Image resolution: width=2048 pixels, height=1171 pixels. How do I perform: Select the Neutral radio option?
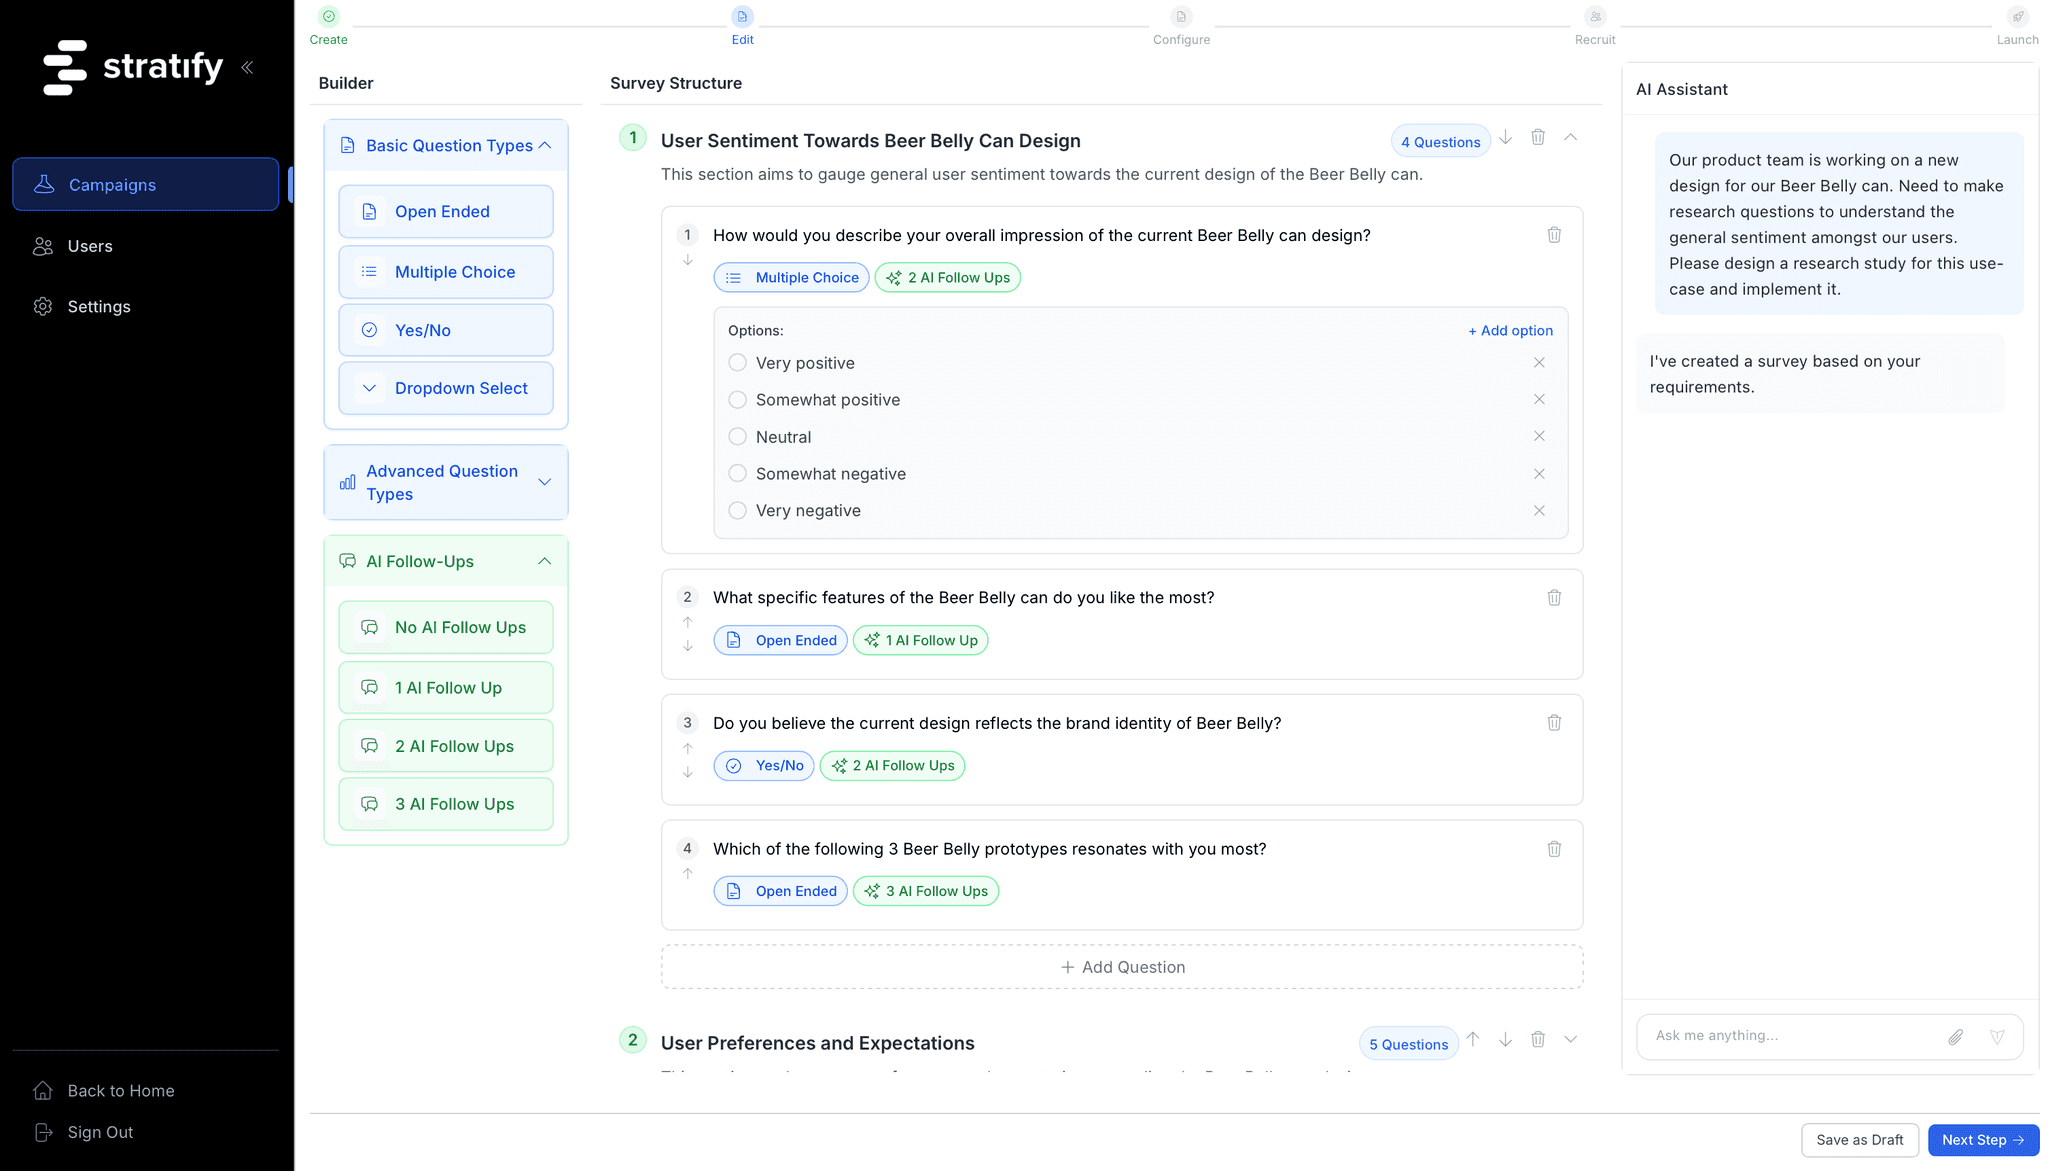point(737,436)
